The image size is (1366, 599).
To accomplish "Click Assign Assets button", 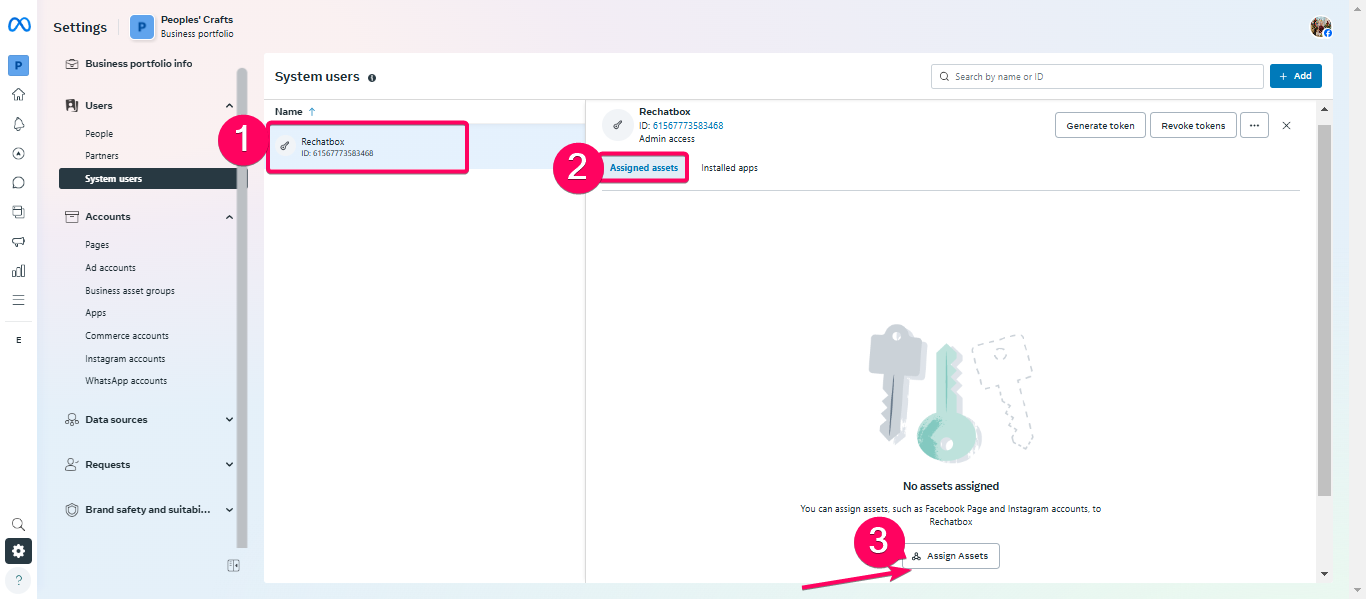I will [951, 556].
